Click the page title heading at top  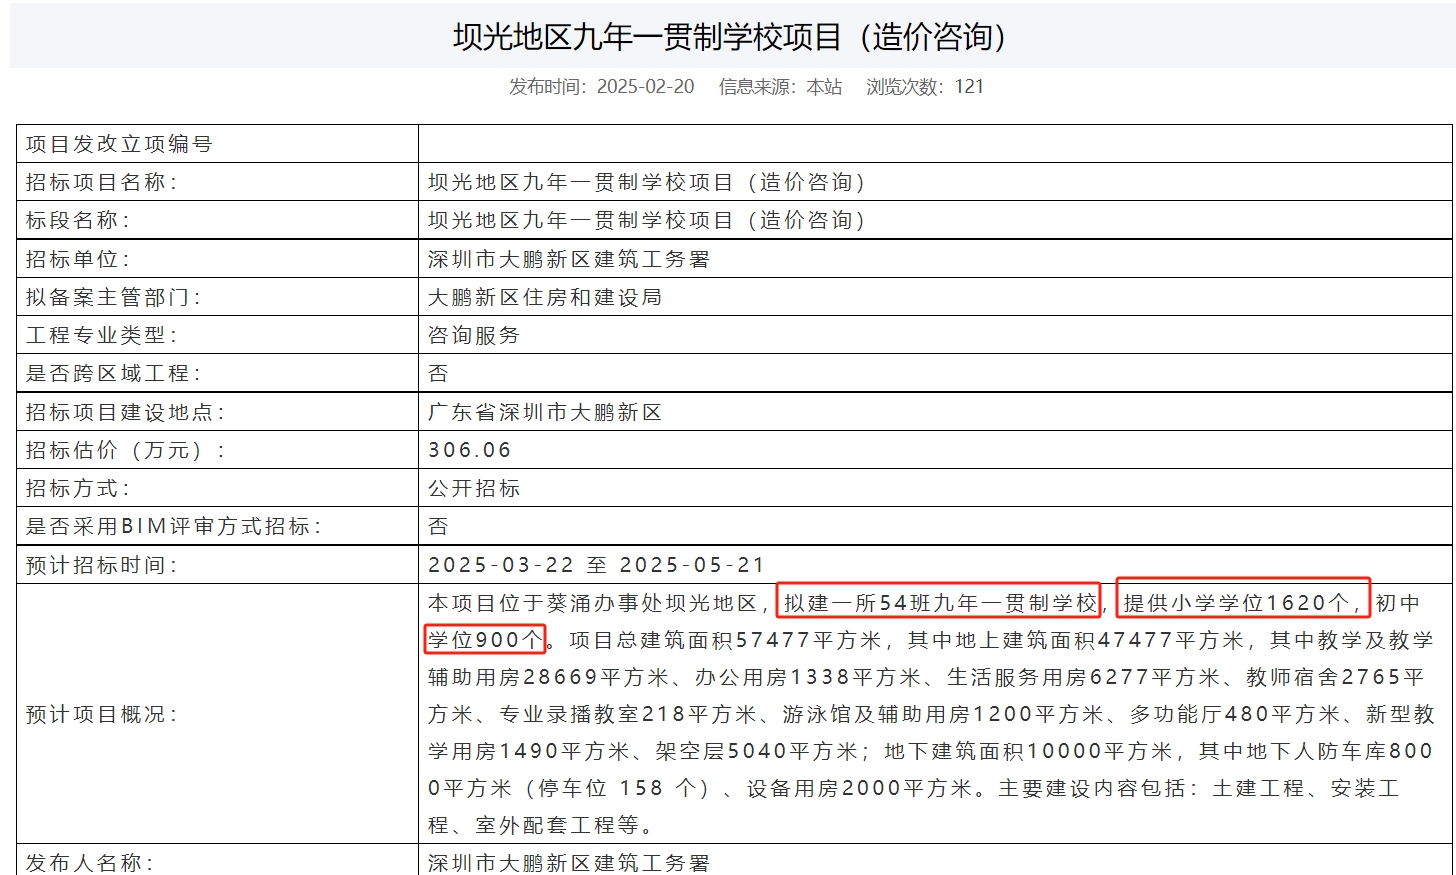click(729, 37)
